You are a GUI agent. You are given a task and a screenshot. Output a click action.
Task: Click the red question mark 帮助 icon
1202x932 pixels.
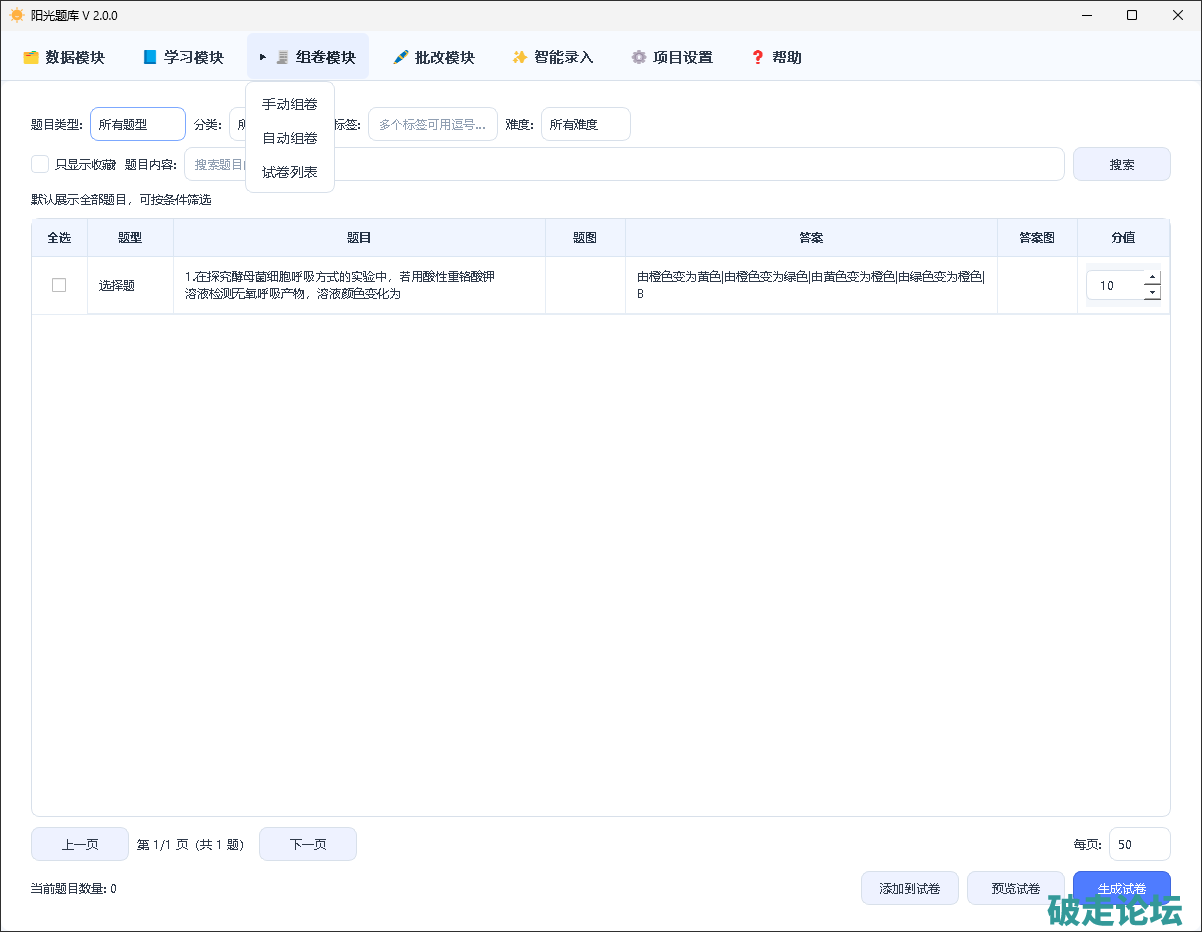pos(757,58)
